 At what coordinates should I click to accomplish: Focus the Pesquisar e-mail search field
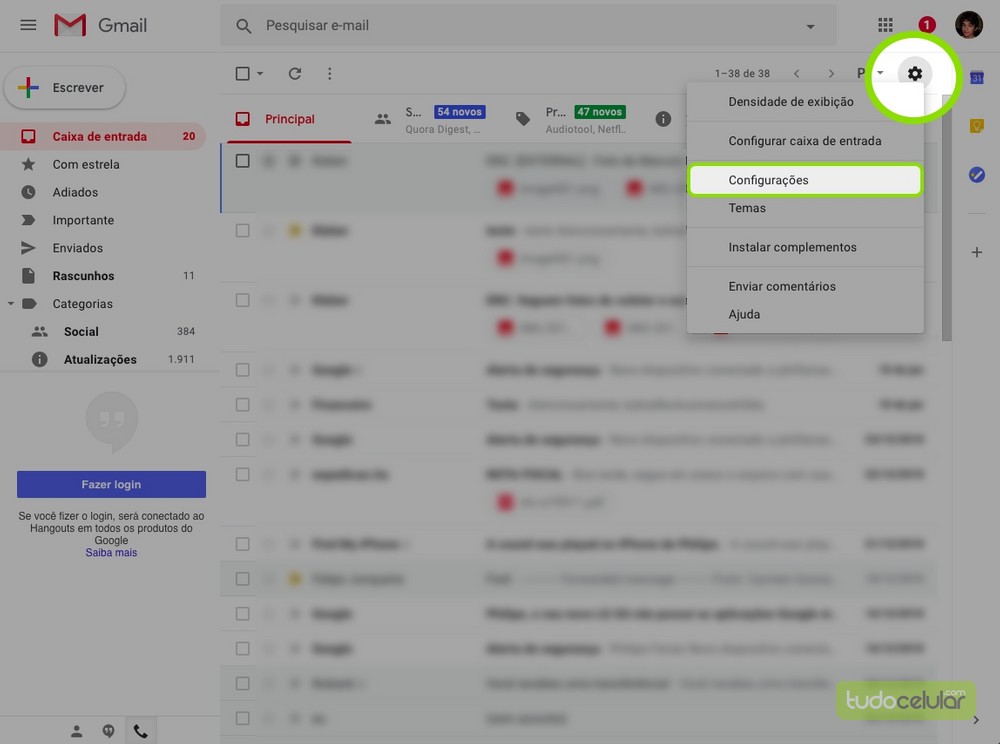click(x=520, y=26)
